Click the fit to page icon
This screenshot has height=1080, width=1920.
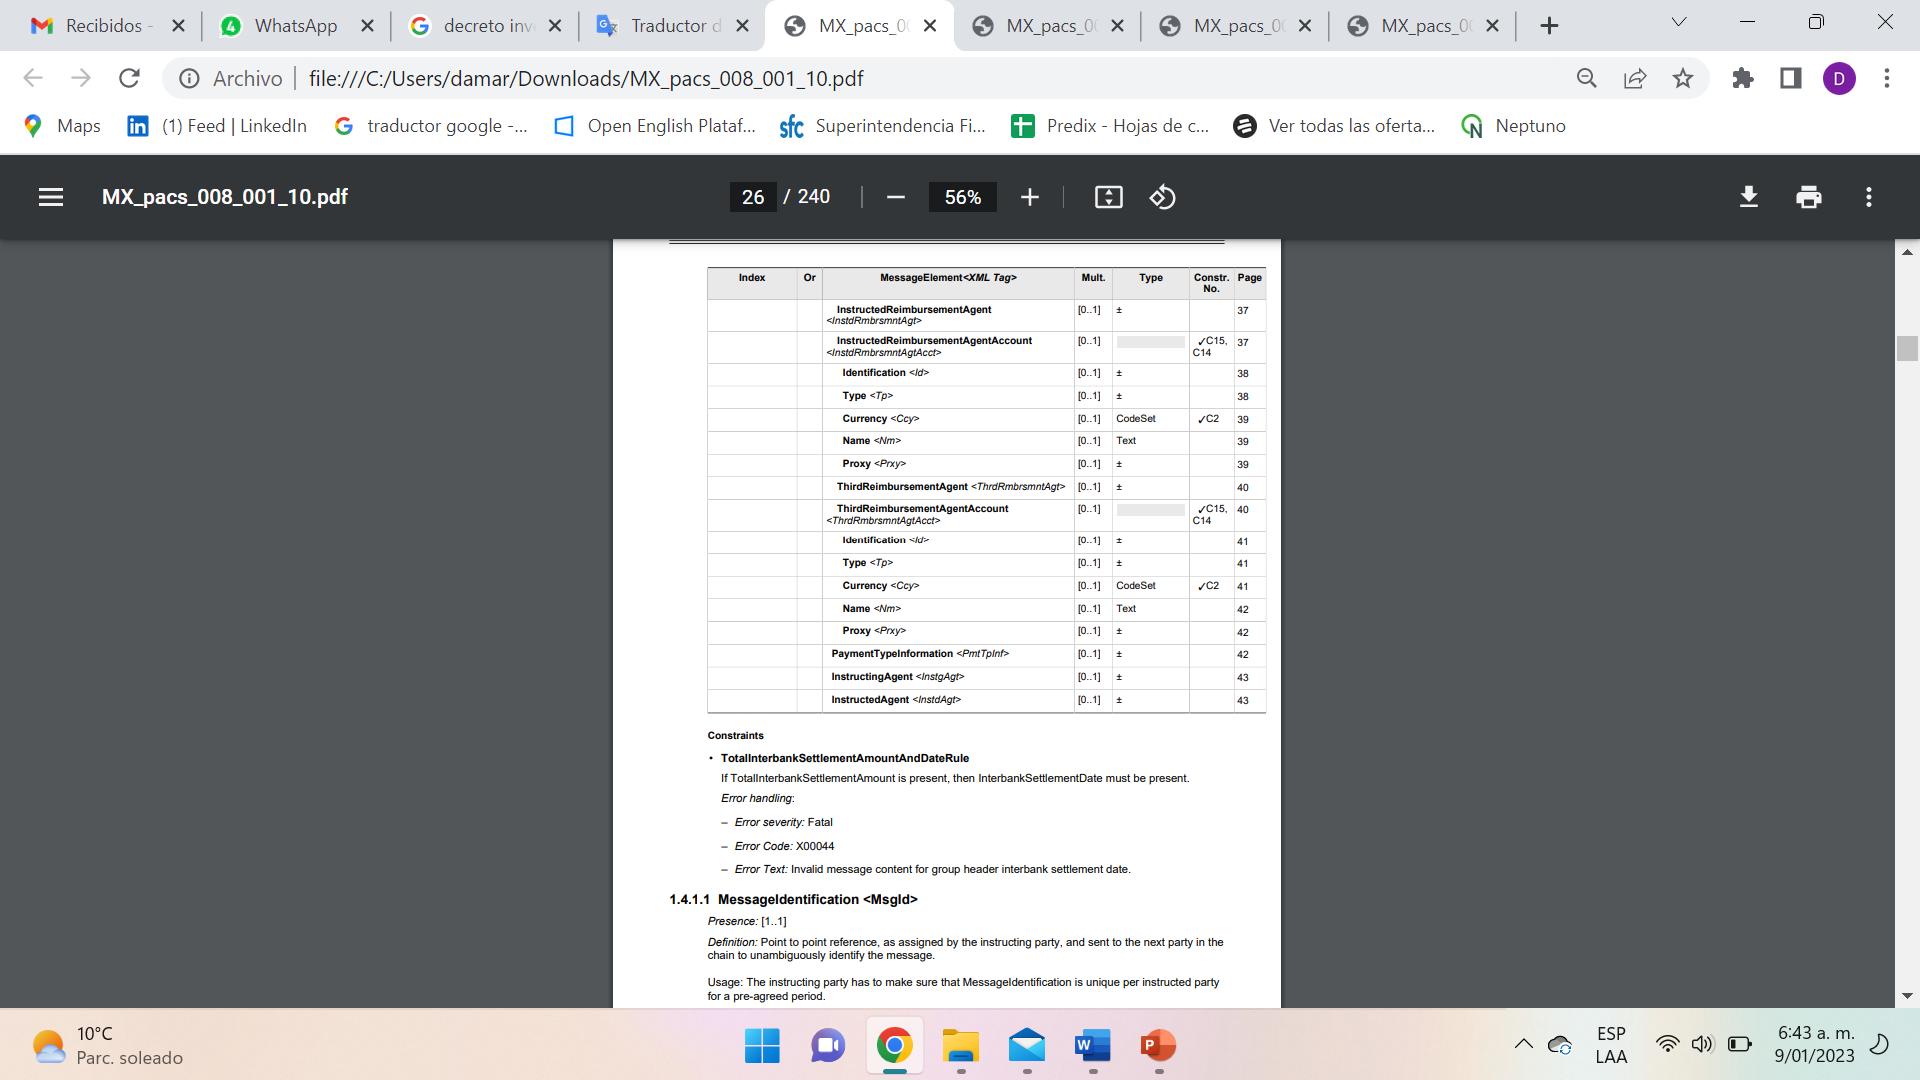click(x=1108, y=197)
